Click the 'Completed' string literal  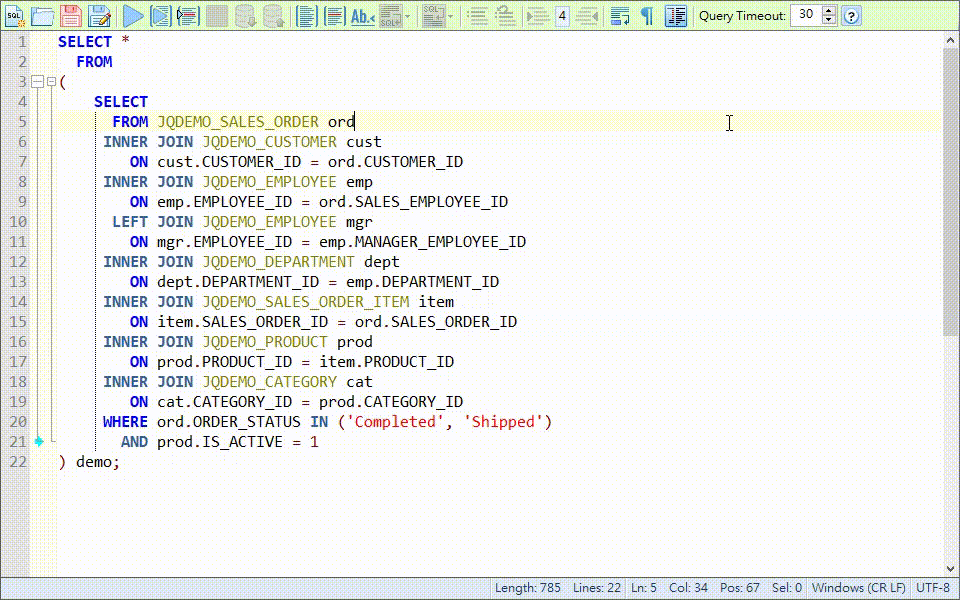tap(396, 422)
